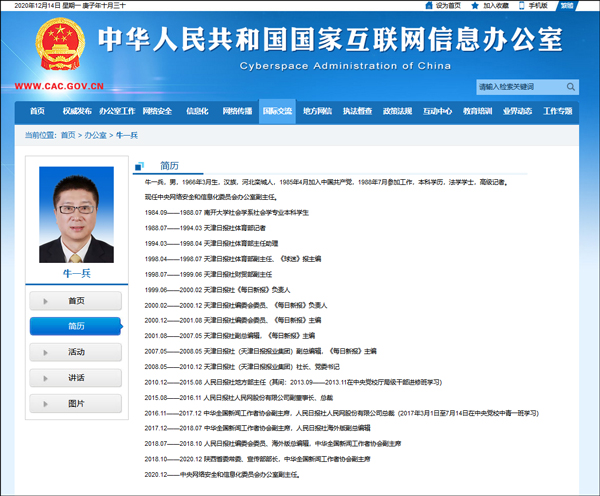The image size is (600, 496).
Task: Click 牛一兵 in the breadcrumb trail
Action: click(127, 135)
